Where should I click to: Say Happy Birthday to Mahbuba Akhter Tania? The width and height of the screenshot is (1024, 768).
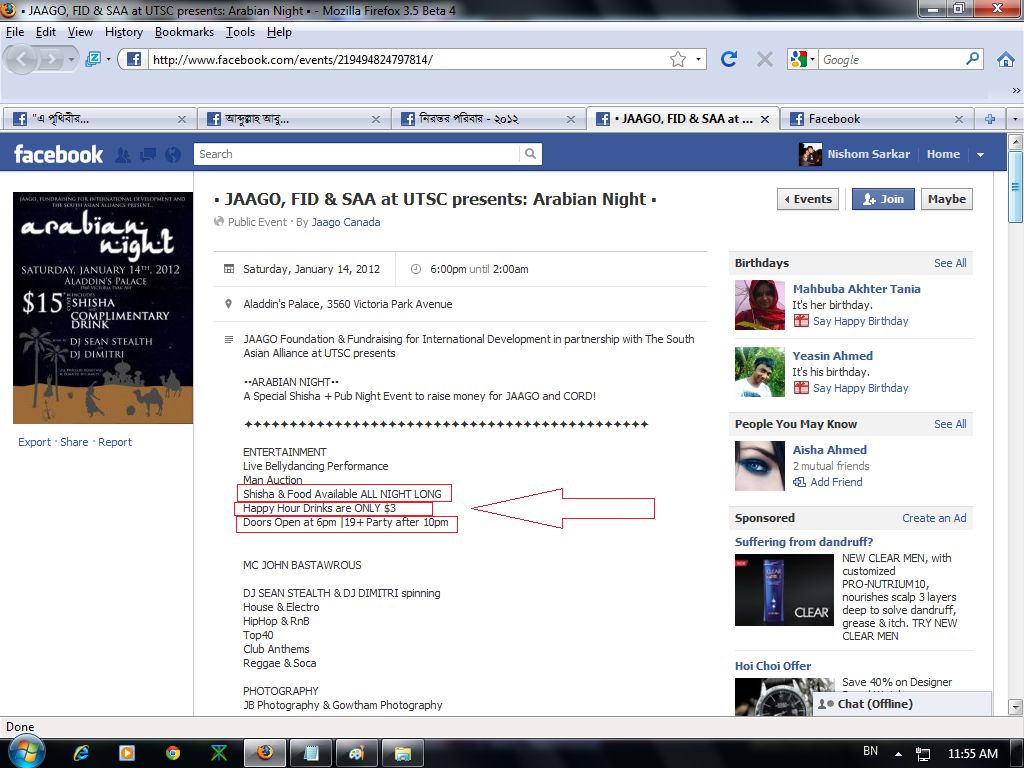(860, 321)
